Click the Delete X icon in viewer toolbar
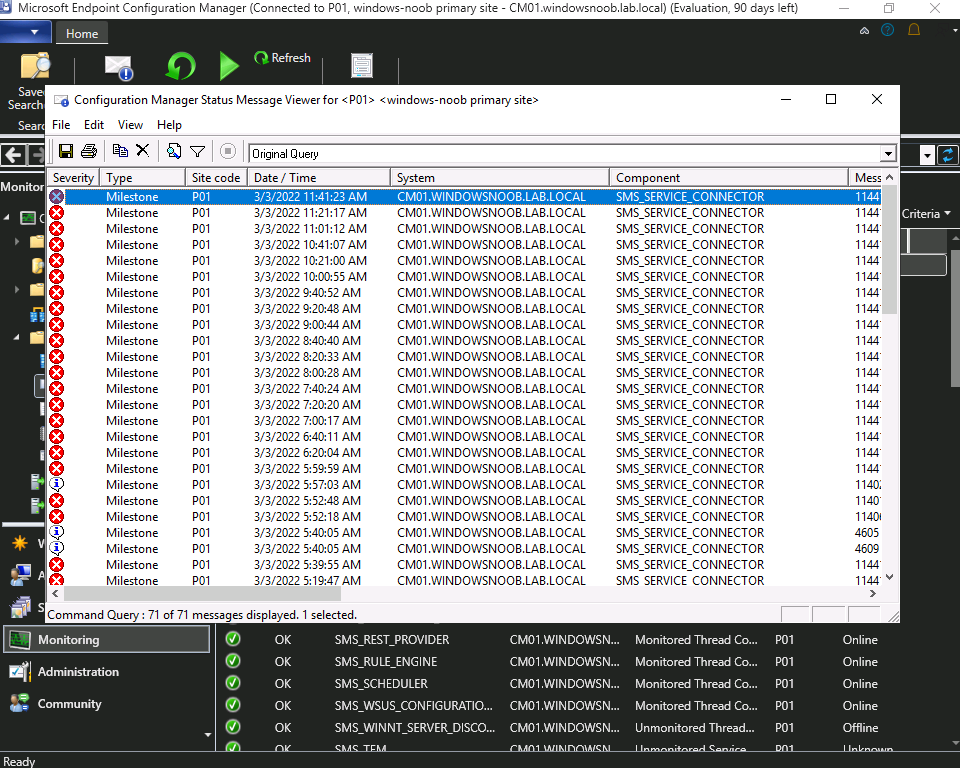This screenshot has height=768, width=960. [x=143, y=151]
